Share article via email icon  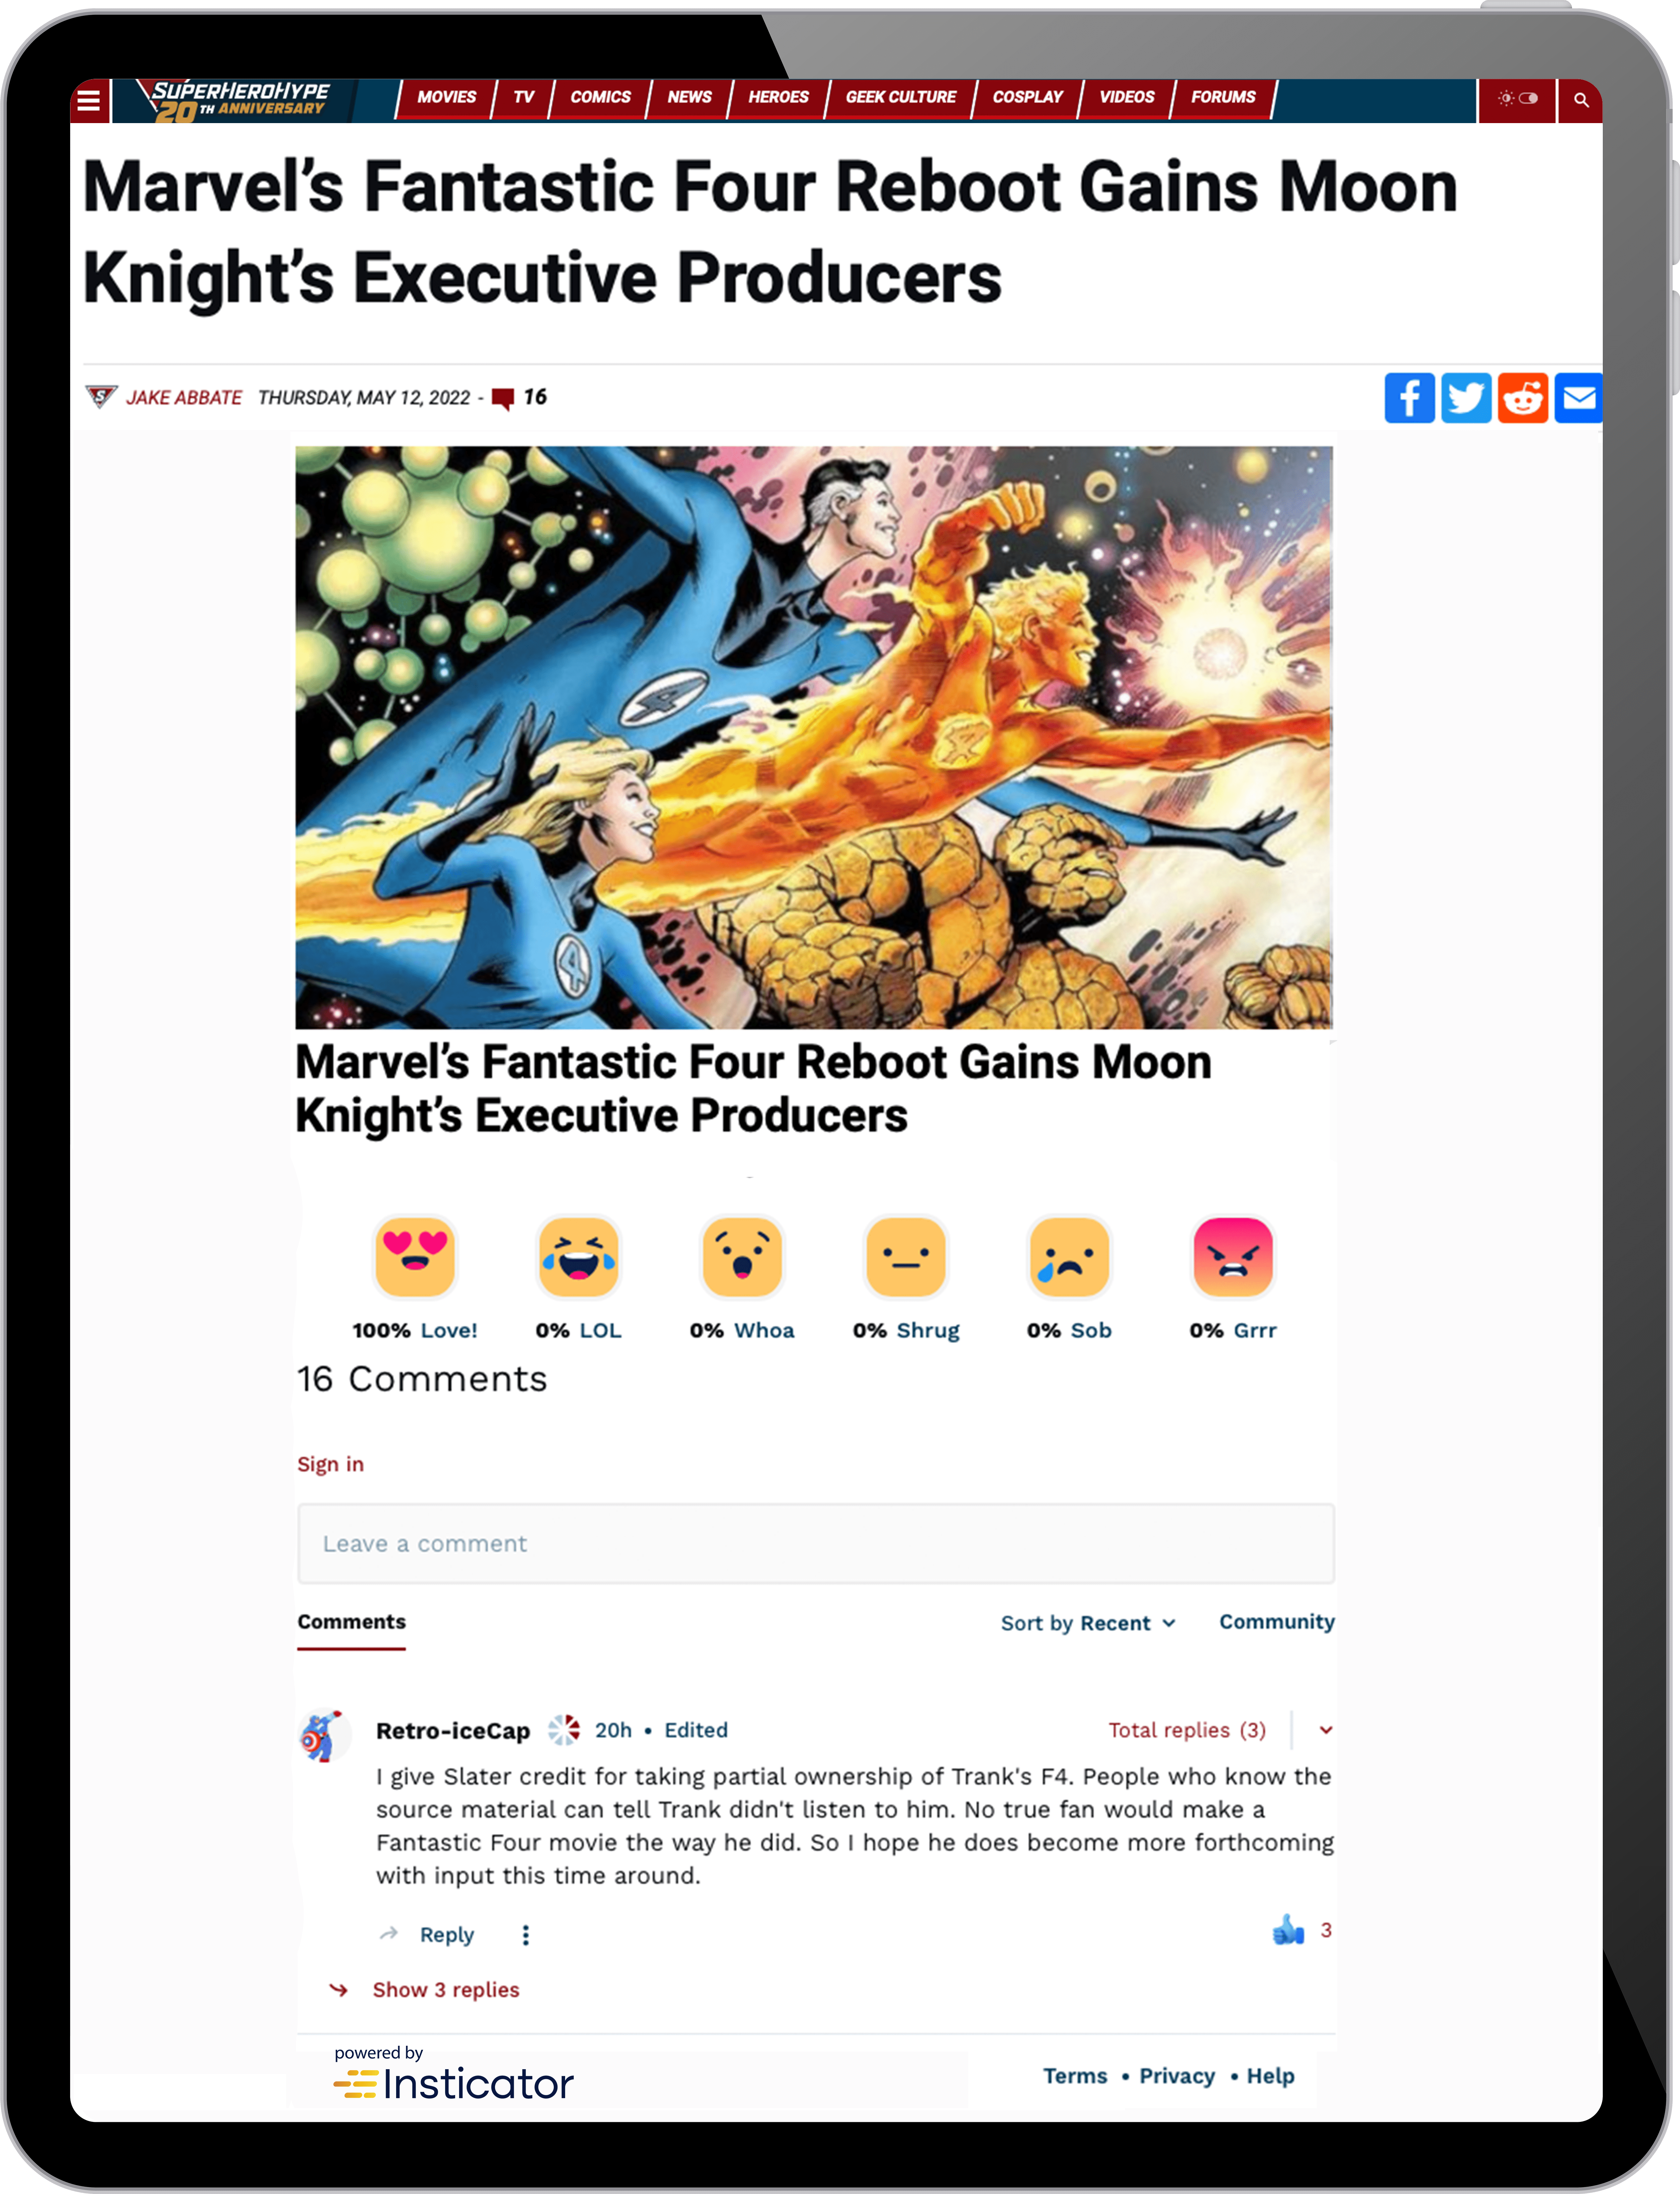[1579, 398]
